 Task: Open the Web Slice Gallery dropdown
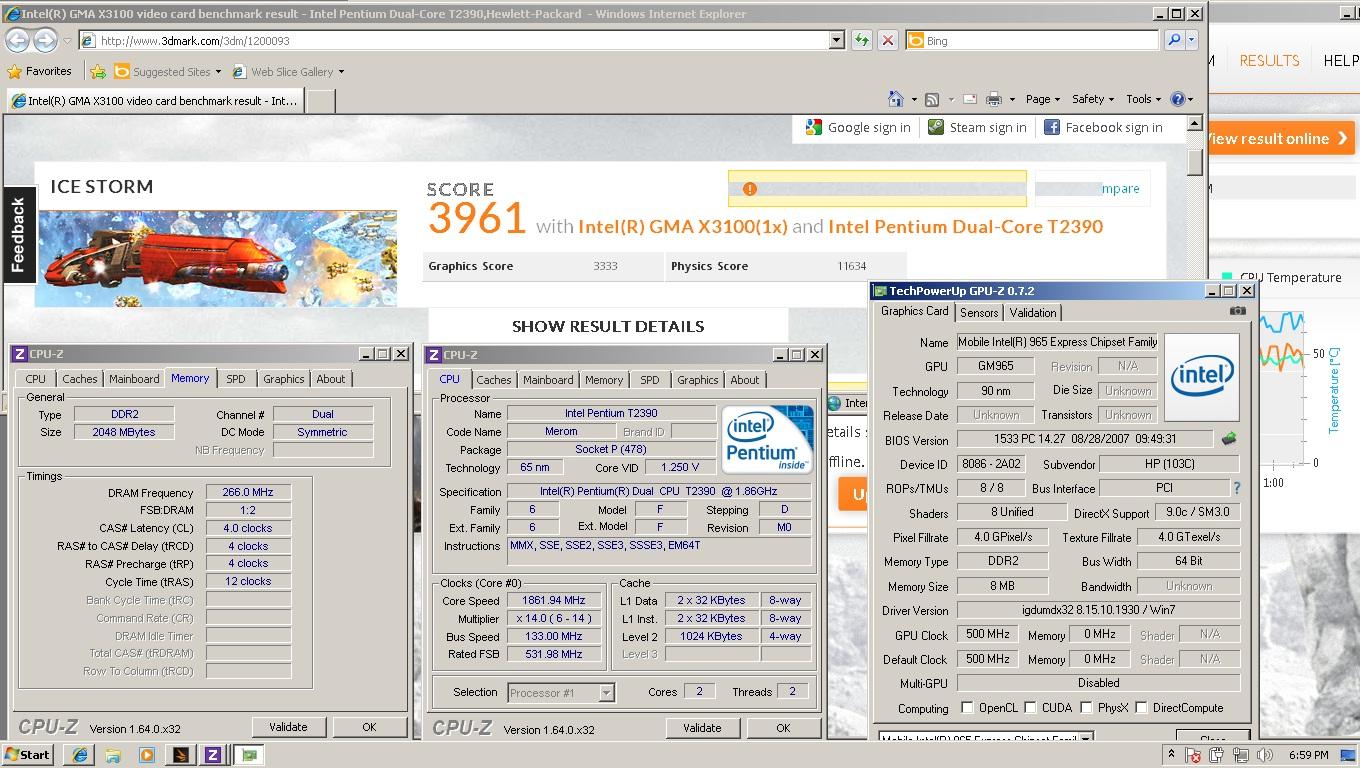coord(341,72)
